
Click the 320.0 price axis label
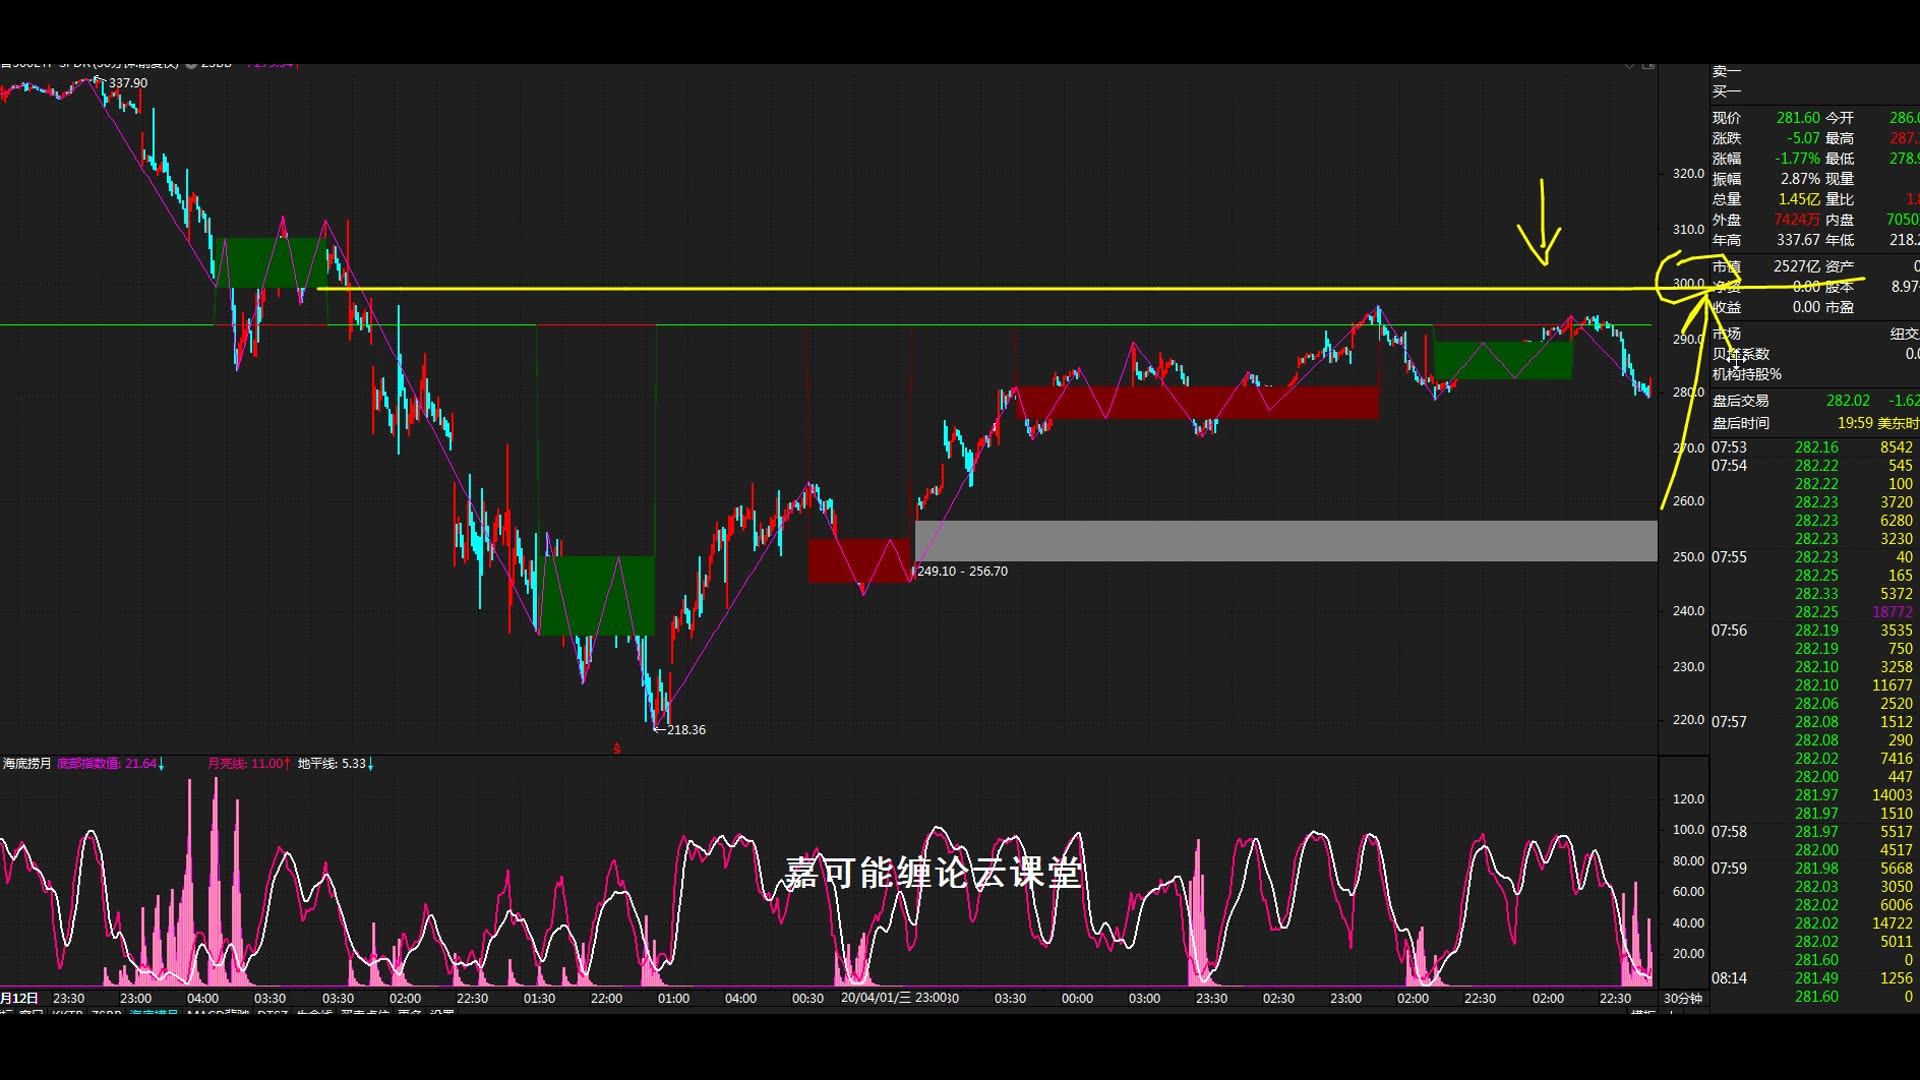pos(1688,173)
